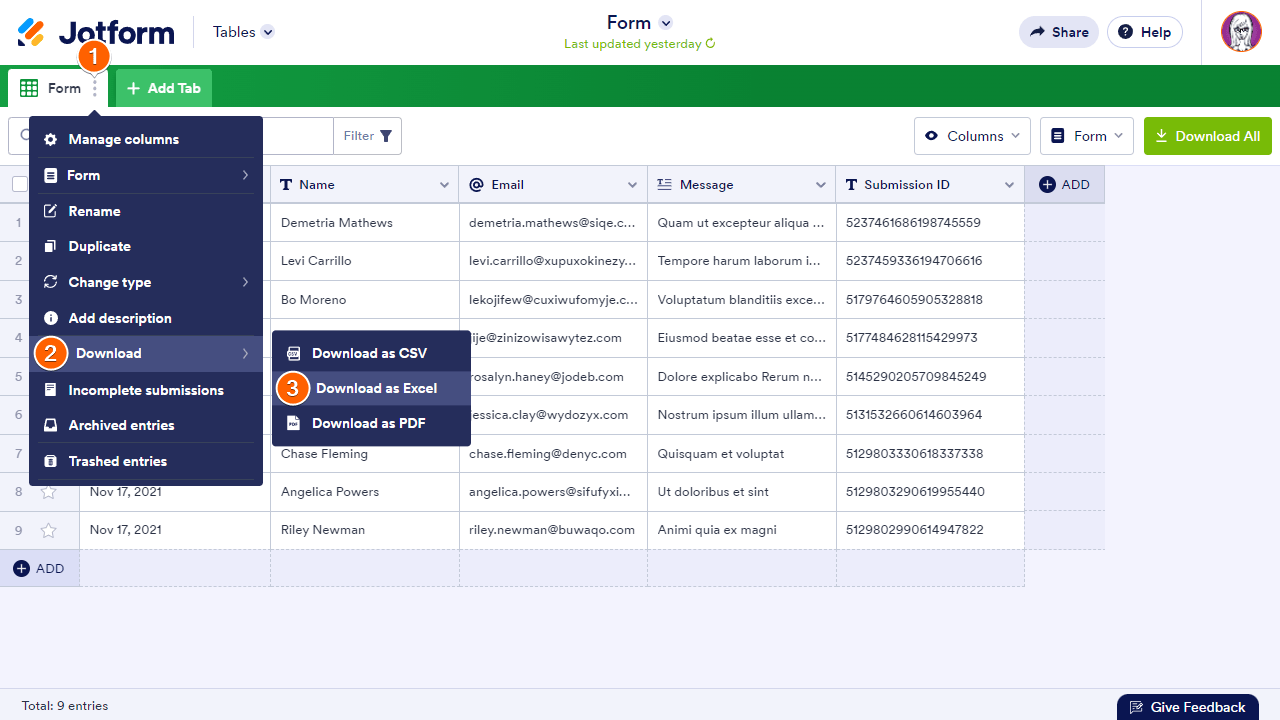The height and width of the screenshot is (720, 1280).
Task: Select Download as PDF
Action: [371, 423]
